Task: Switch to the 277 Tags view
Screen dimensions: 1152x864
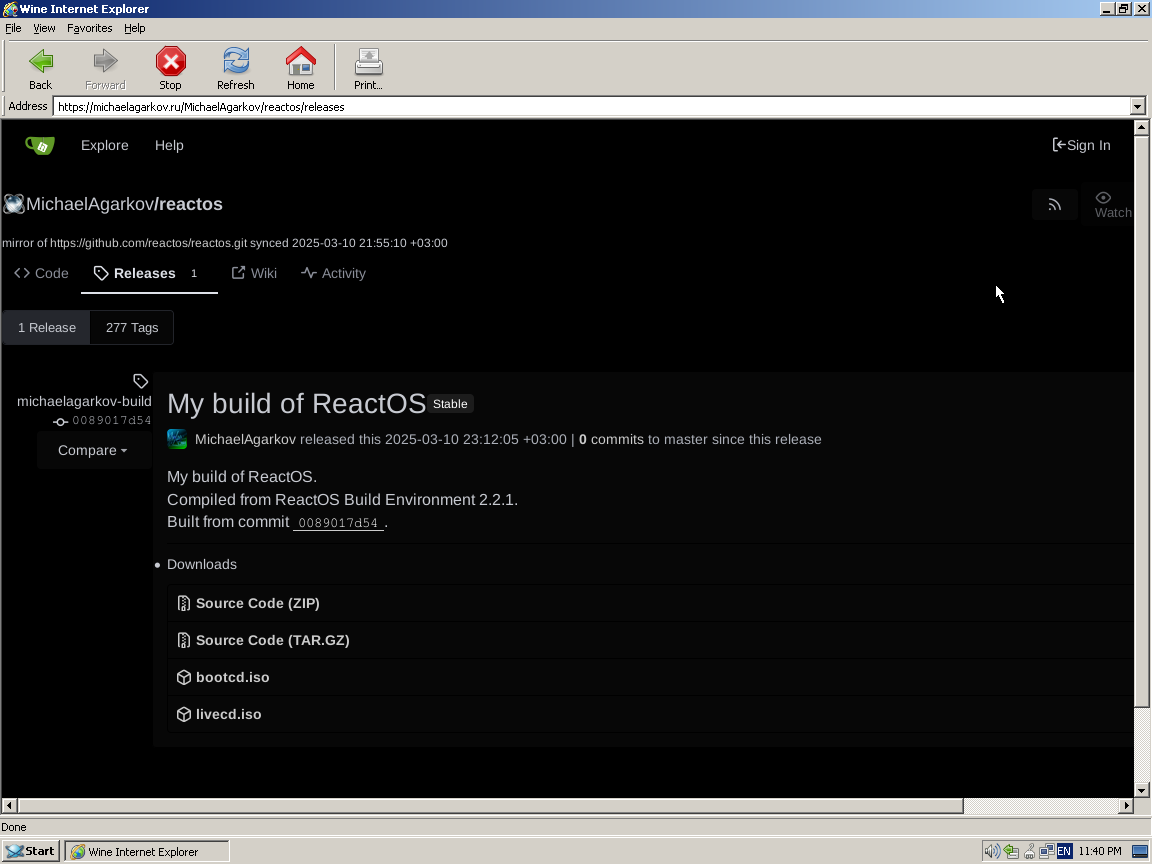Action: pyautogui.click(x=132, y=328)
